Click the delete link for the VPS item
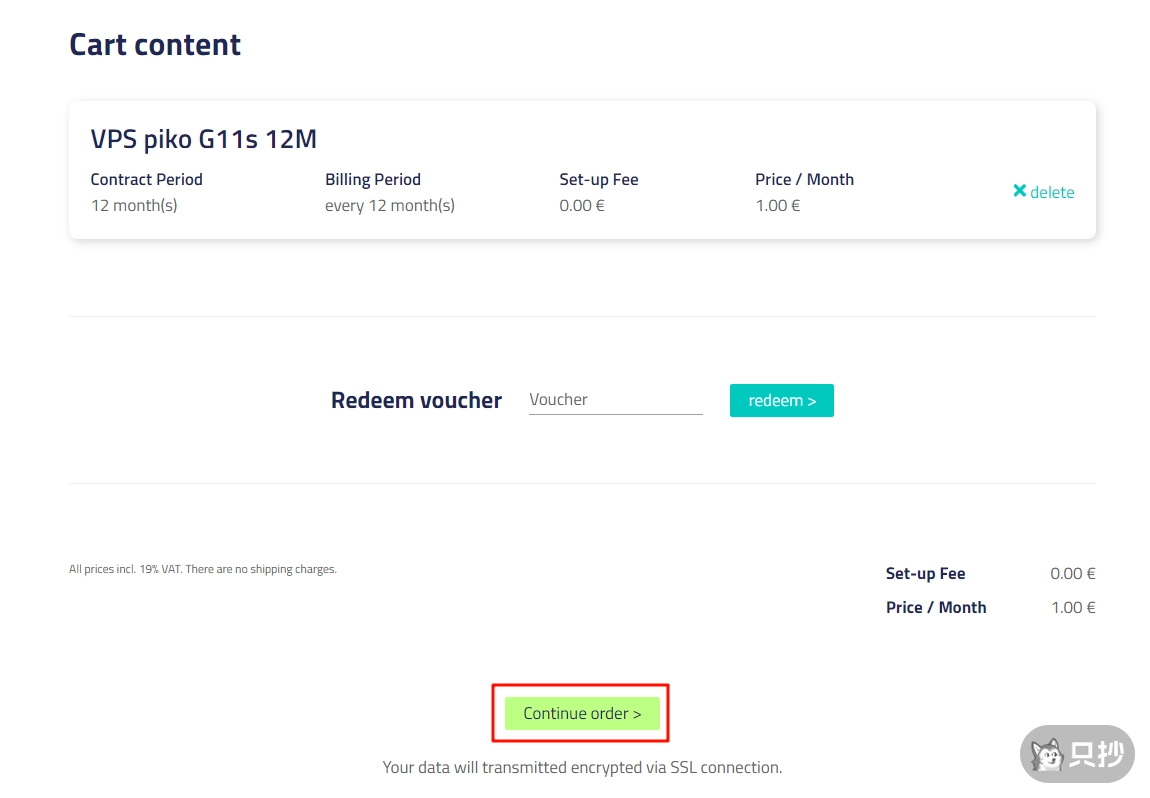 pos(1052,192)
